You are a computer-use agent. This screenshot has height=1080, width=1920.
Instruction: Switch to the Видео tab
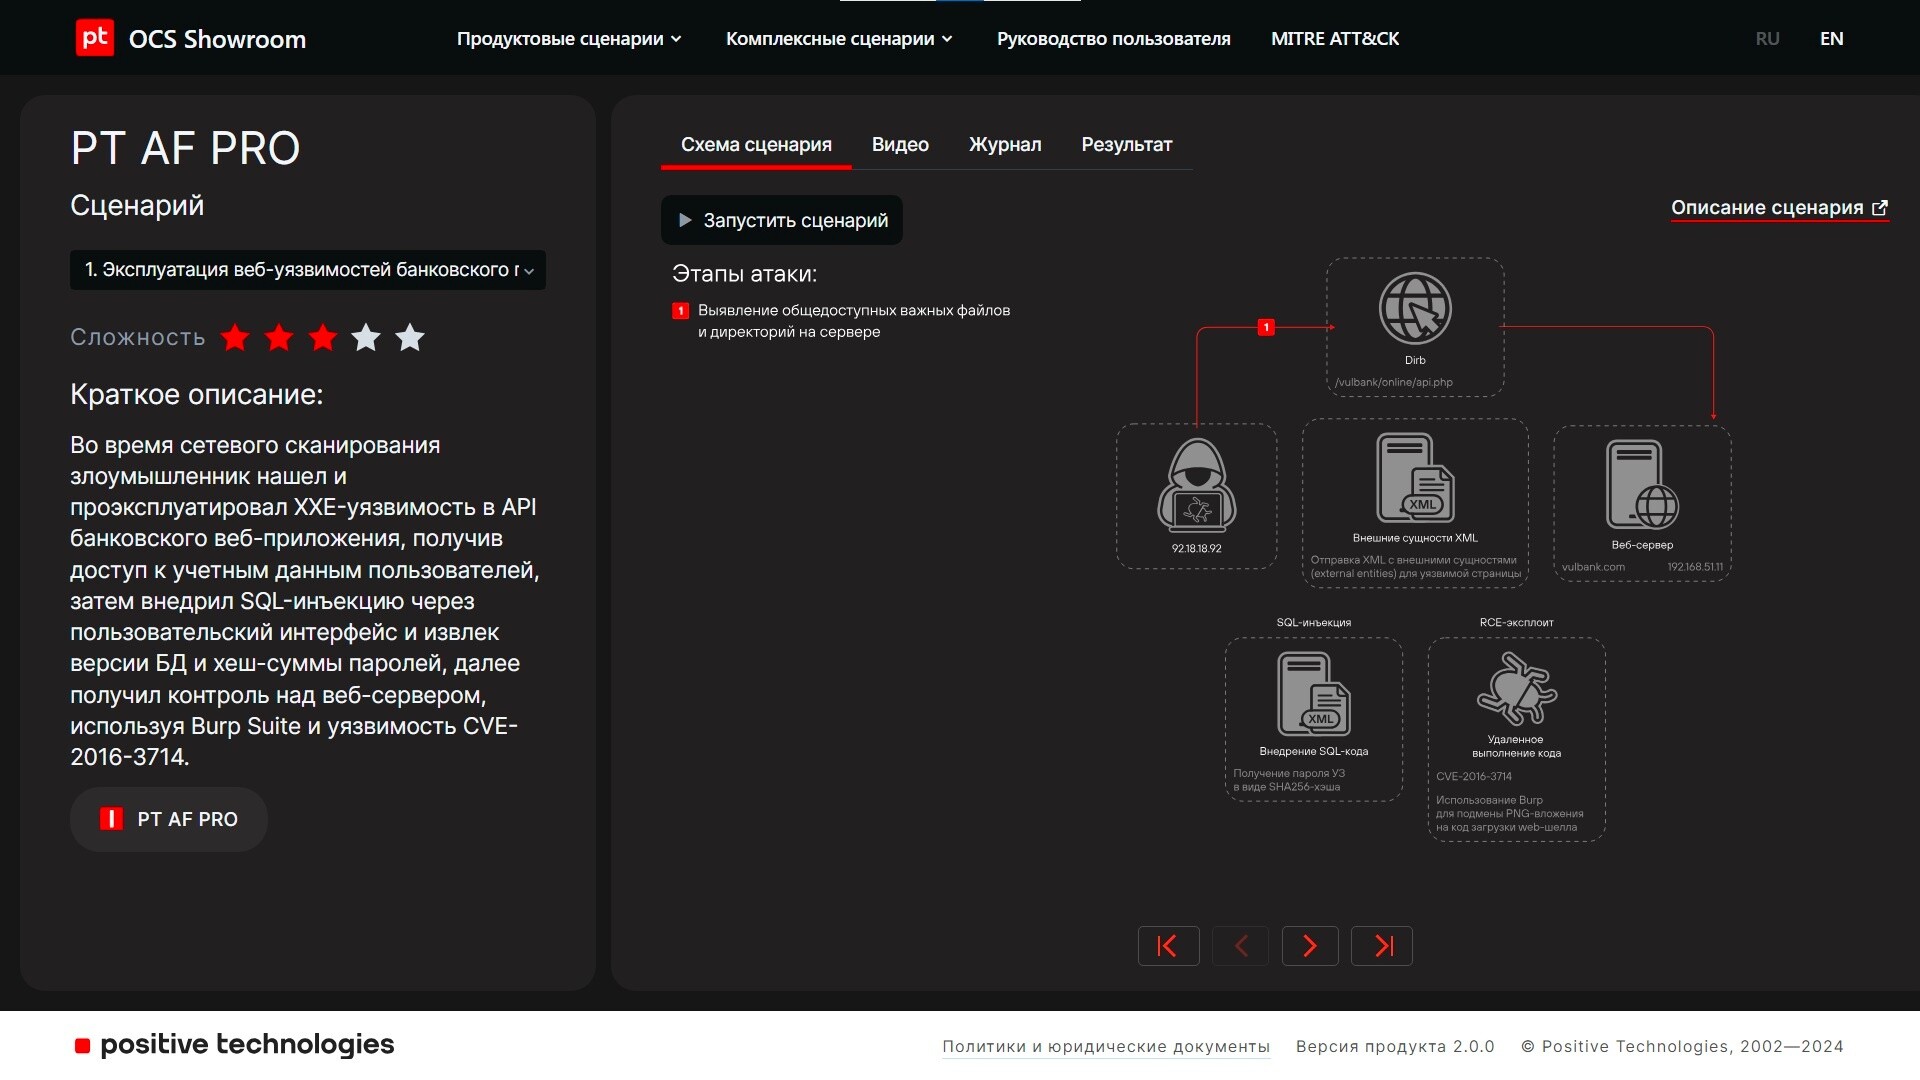pos(900,145)
